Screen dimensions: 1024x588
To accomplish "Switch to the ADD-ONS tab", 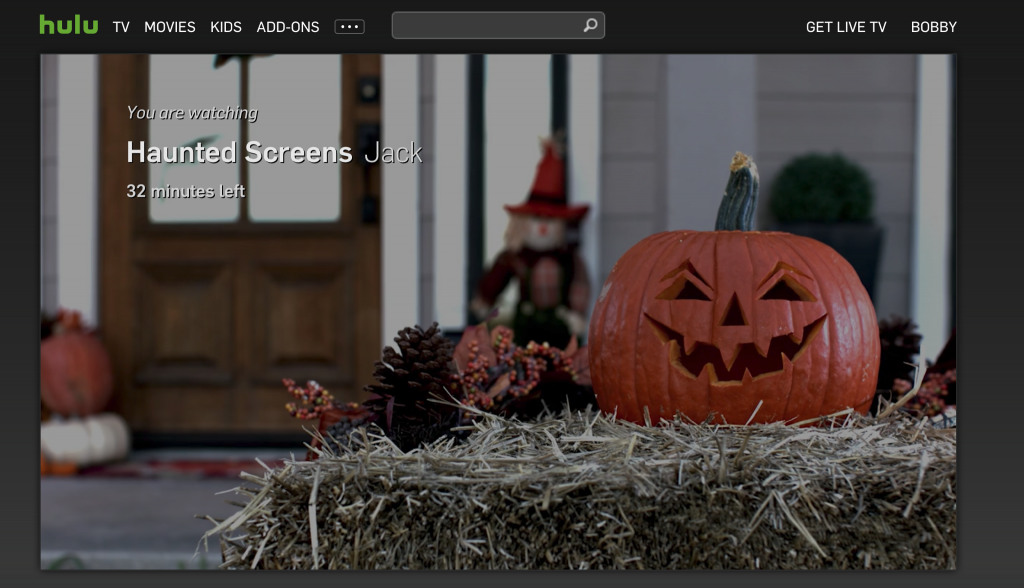I will 287,27.
